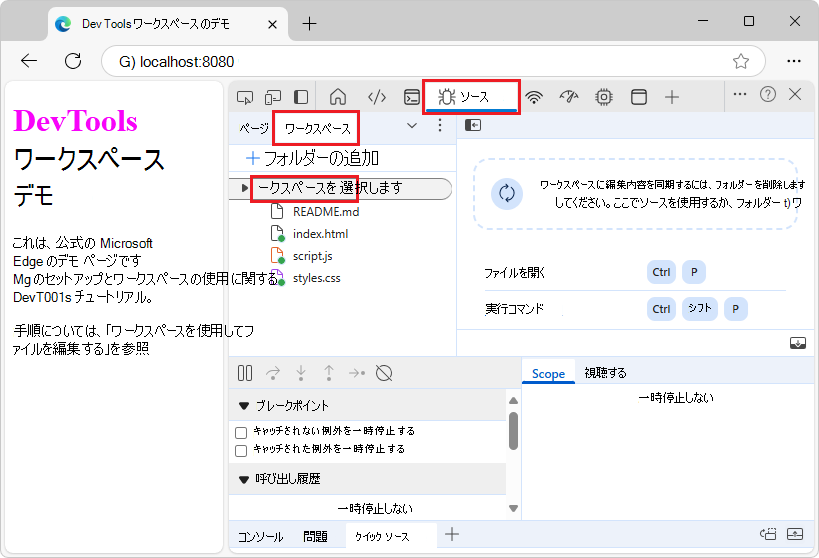The image size is (819, 558).
Task: Click Step over next function call
Action: pyautogui.click(x=273, y=373)
